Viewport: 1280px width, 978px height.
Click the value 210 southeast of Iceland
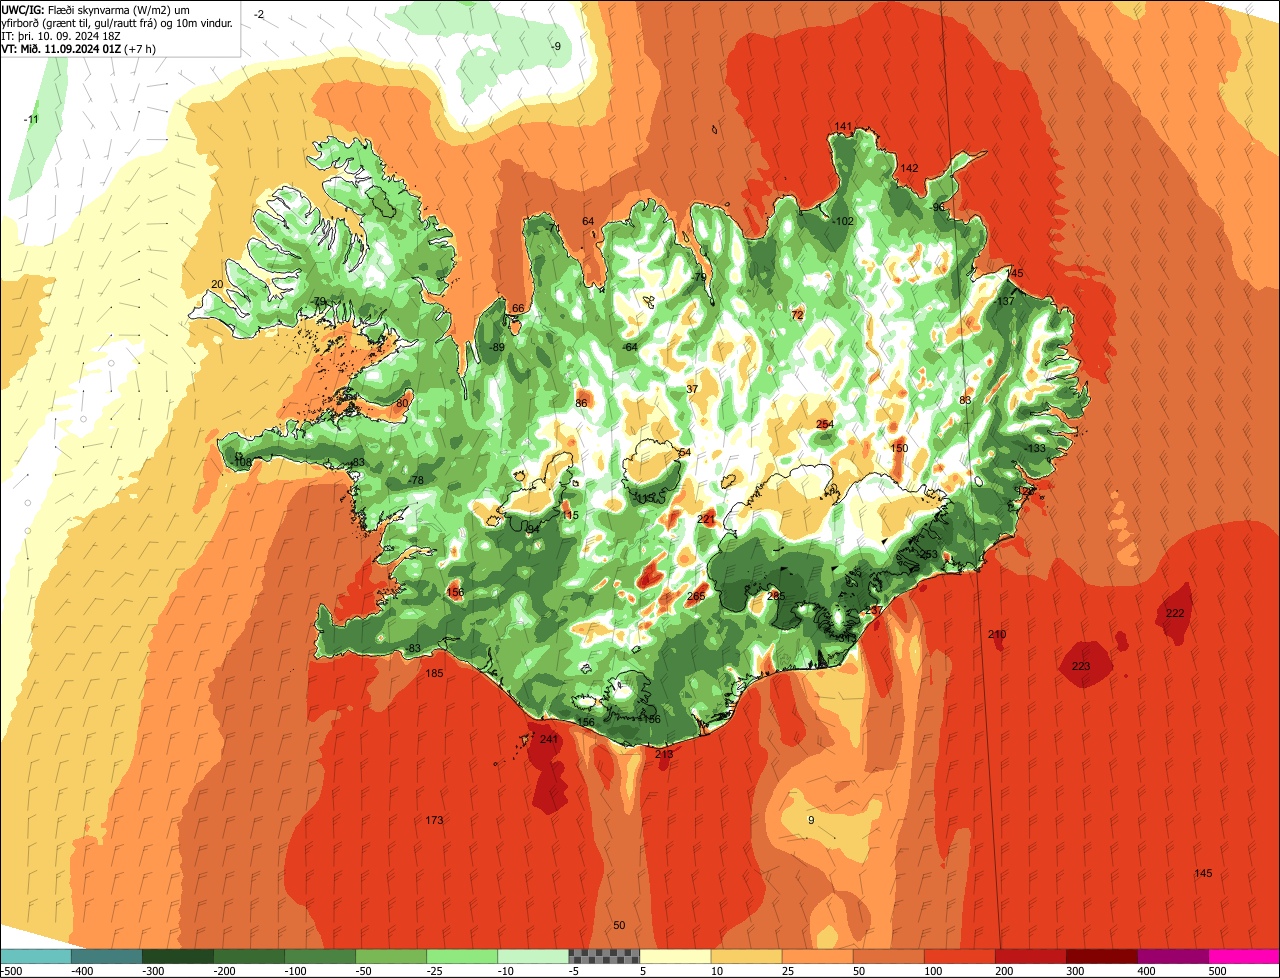tap(997, 634)
